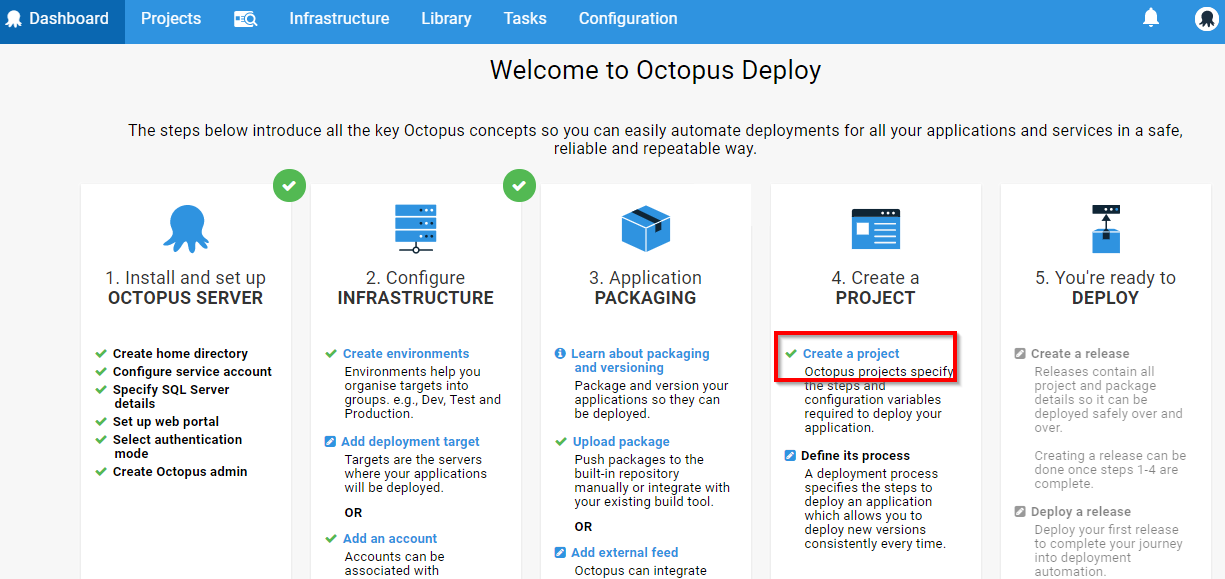The image size is (1225, 579).
Task: Click the Create Octopus admin item
Action: tap(180, 472)
